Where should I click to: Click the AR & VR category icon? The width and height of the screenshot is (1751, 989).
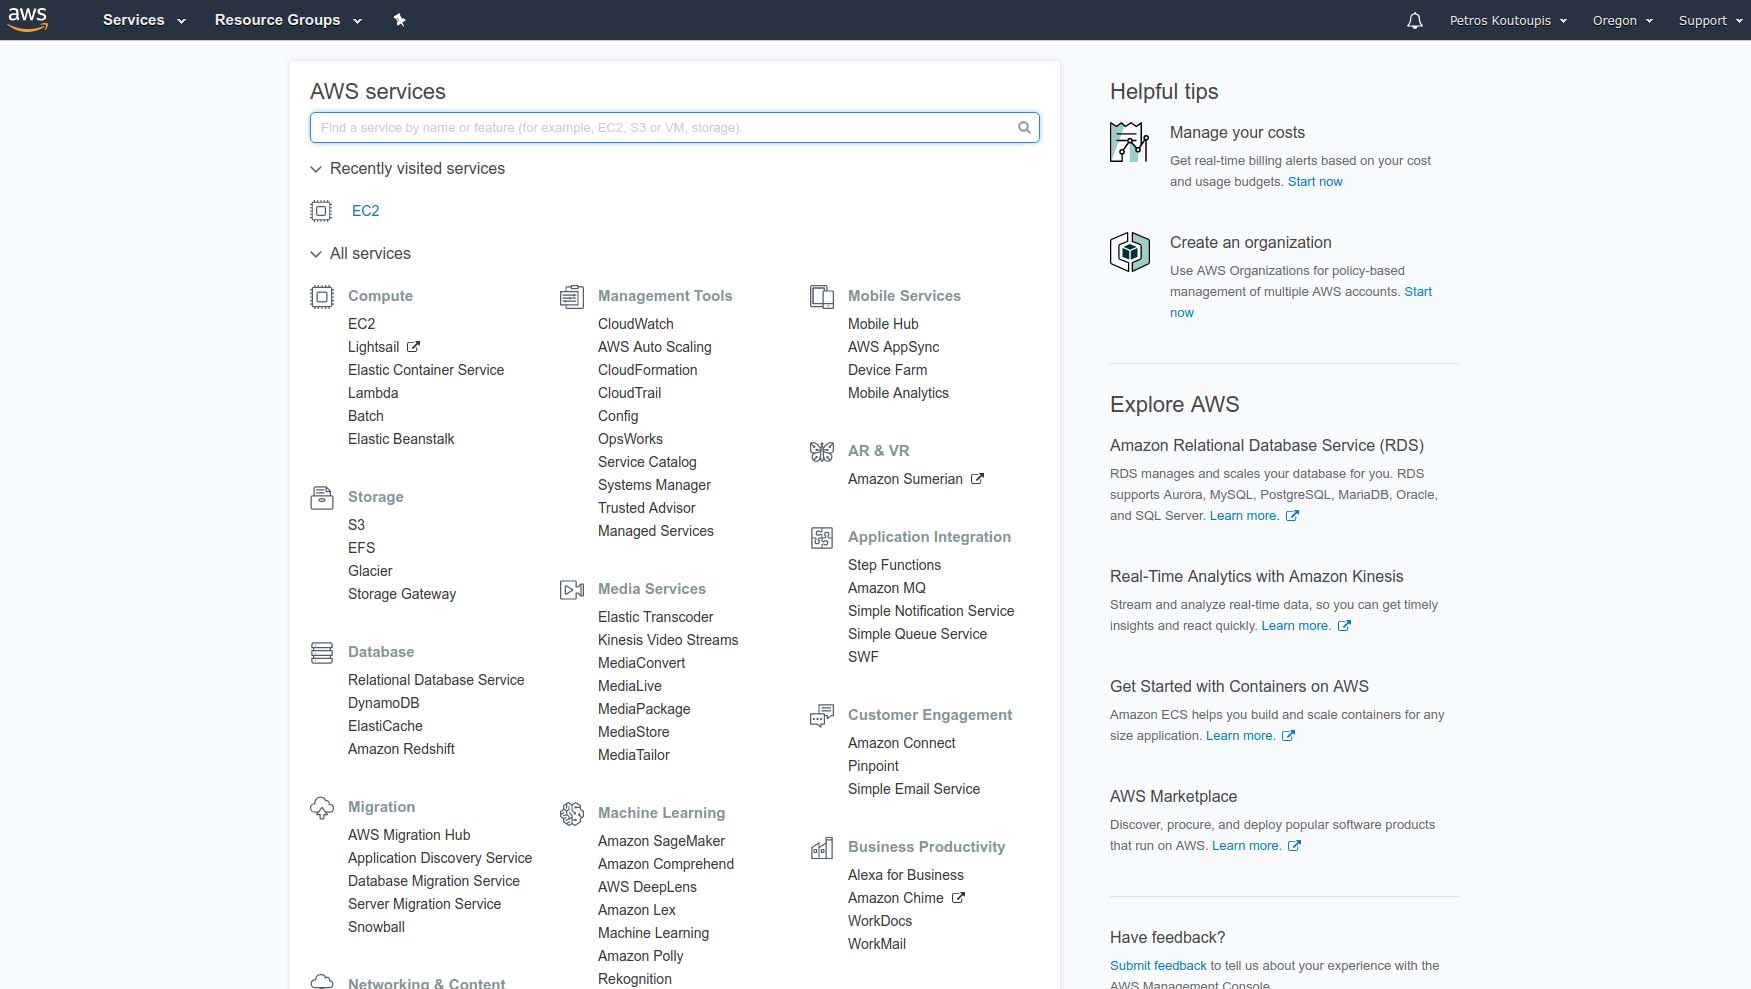(821, 451)
